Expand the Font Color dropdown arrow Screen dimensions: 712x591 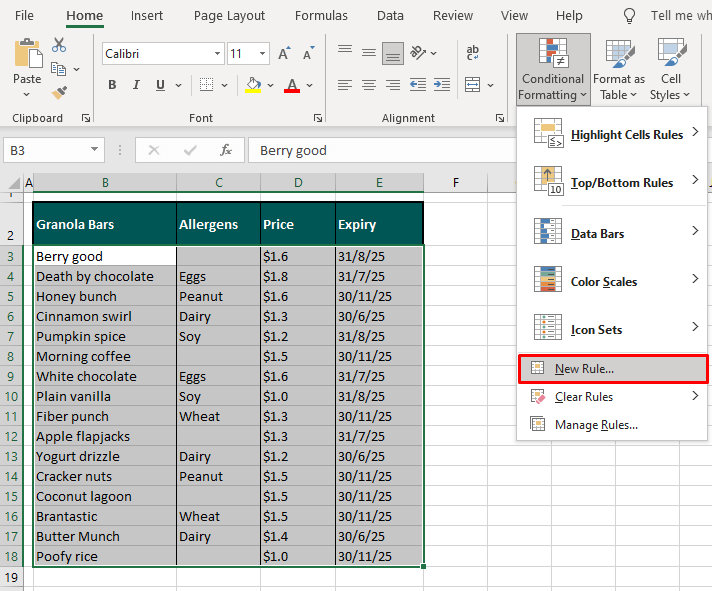[310, 85]
